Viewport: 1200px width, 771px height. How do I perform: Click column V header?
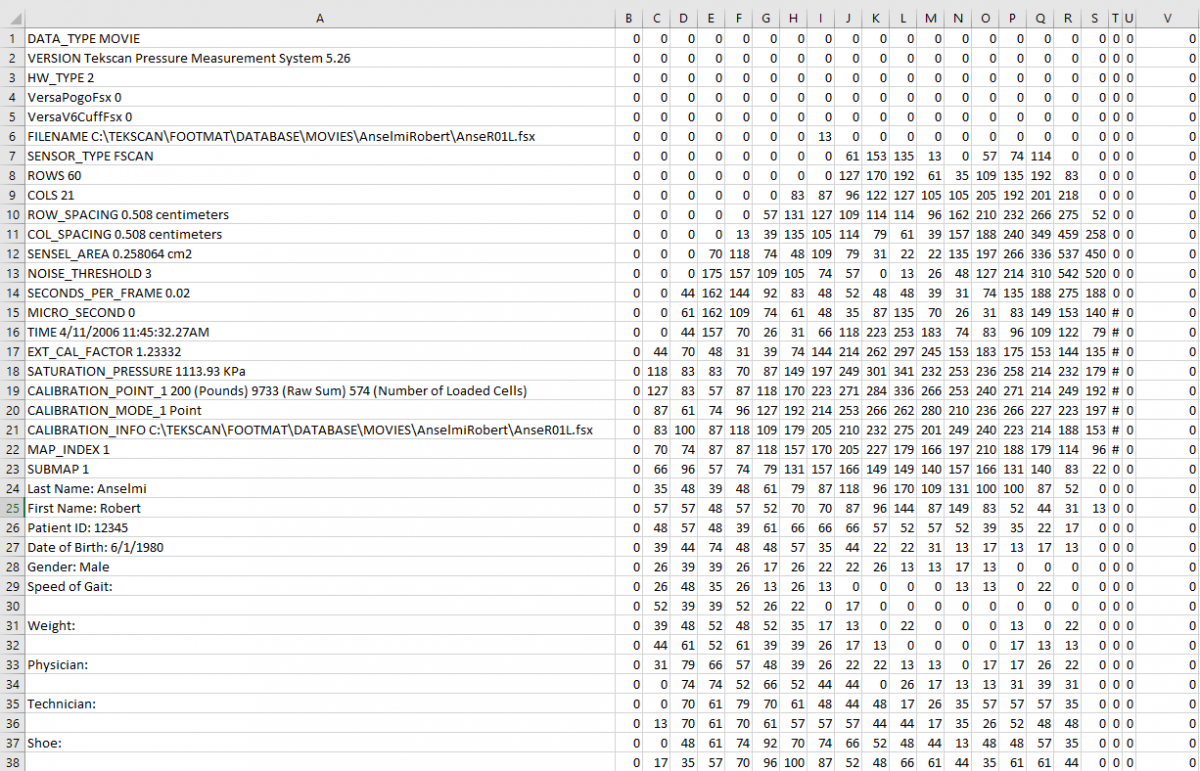pos(1168,18)
